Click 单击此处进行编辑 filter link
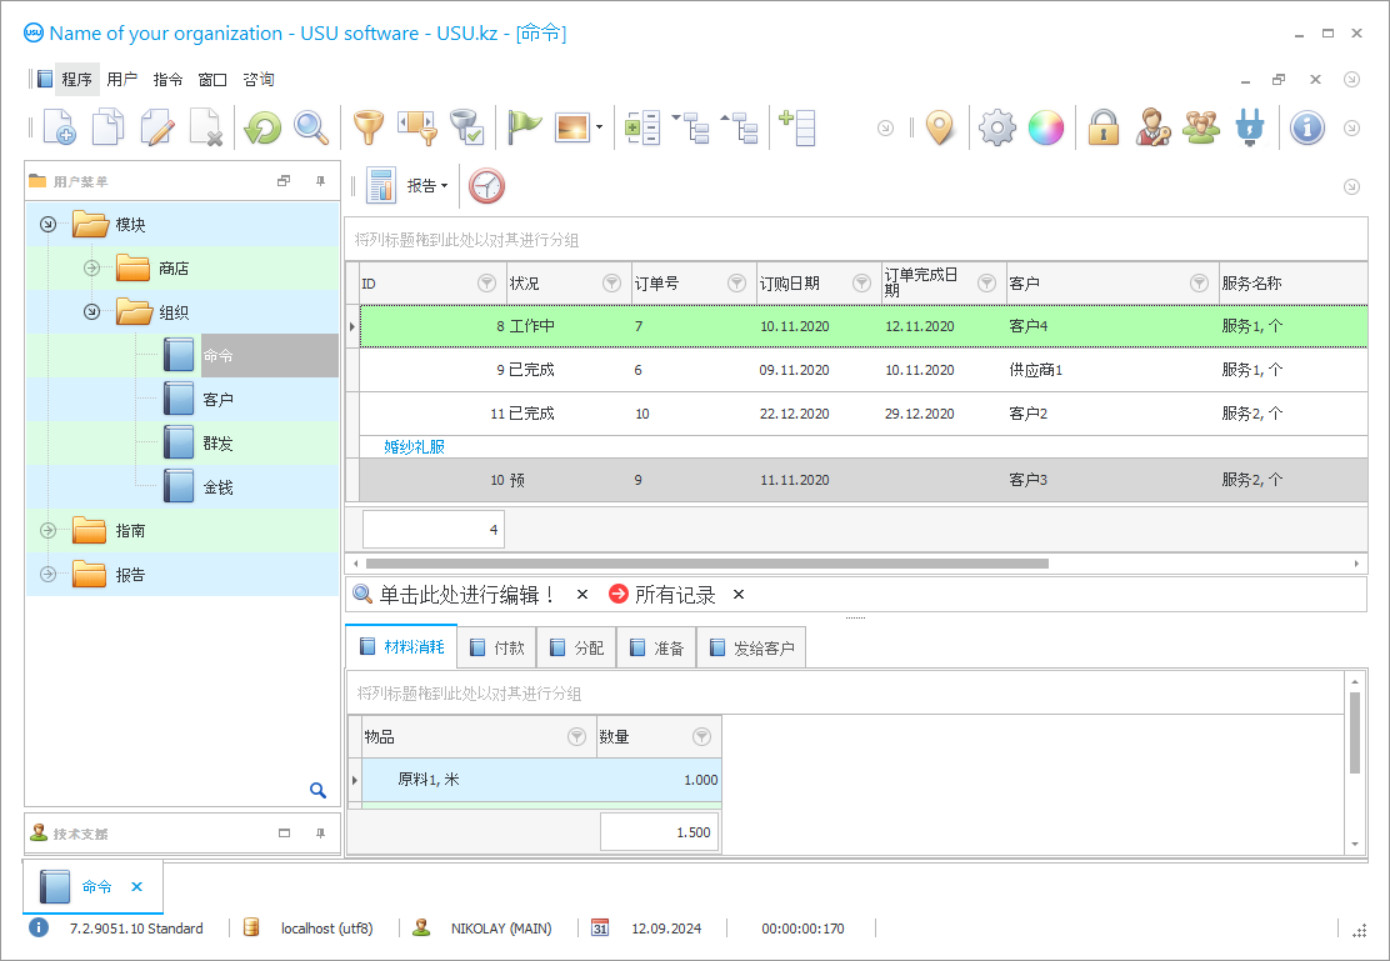The image size is (1390, 961). pos(466,595)
